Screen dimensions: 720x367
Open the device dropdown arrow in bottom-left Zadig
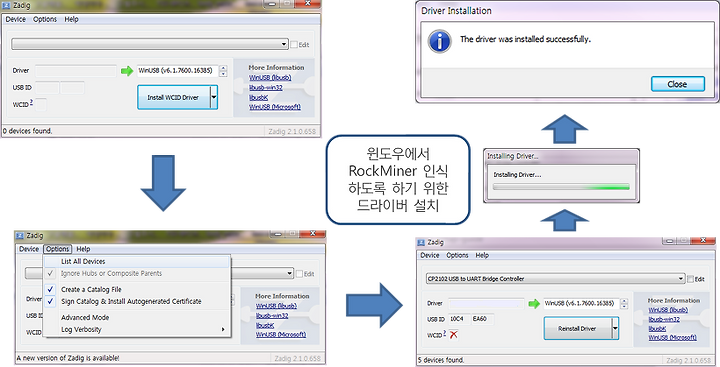point(289,273)
